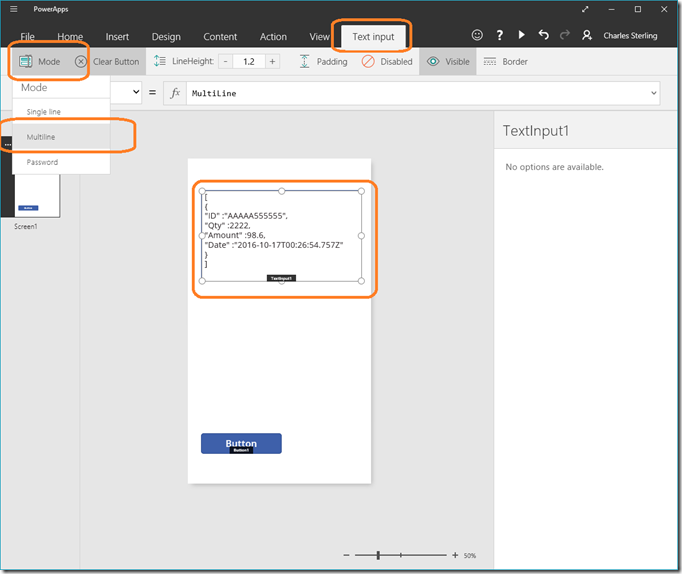Open the Padding settings

pos(323,62)
